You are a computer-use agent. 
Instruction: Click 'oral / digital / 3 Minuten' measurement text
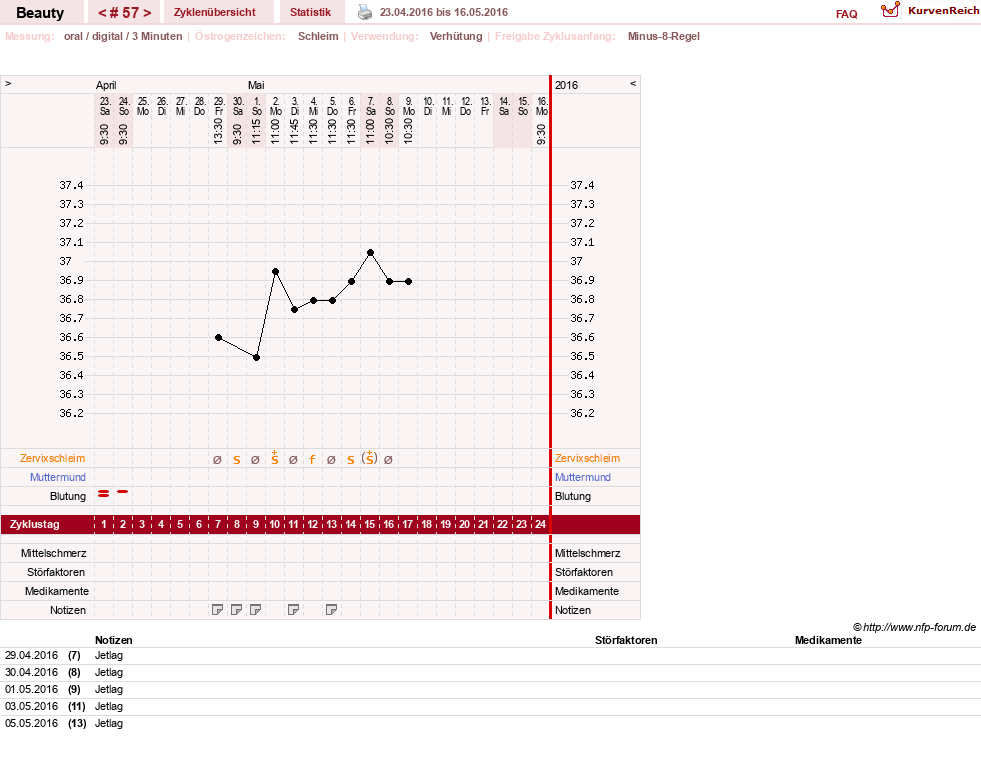pyautogui.click(x=123, y=36)
